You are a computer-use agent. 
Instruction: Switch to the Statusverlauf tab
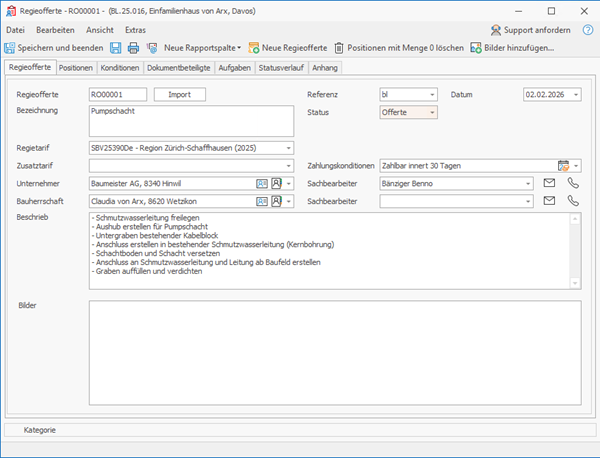281,68
